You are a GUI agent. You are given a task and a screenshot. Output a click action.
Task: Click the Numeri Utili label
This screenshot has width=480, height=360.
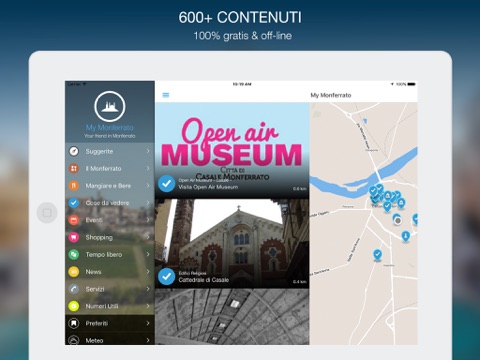[102, 306]
